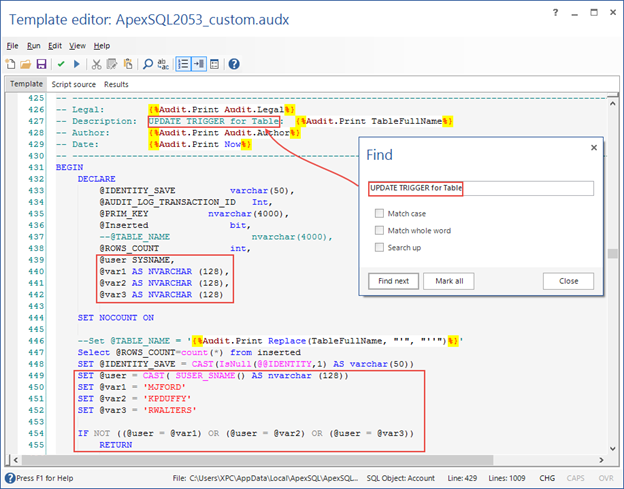Enable the Match whole word checkbox

click(379, 230)
